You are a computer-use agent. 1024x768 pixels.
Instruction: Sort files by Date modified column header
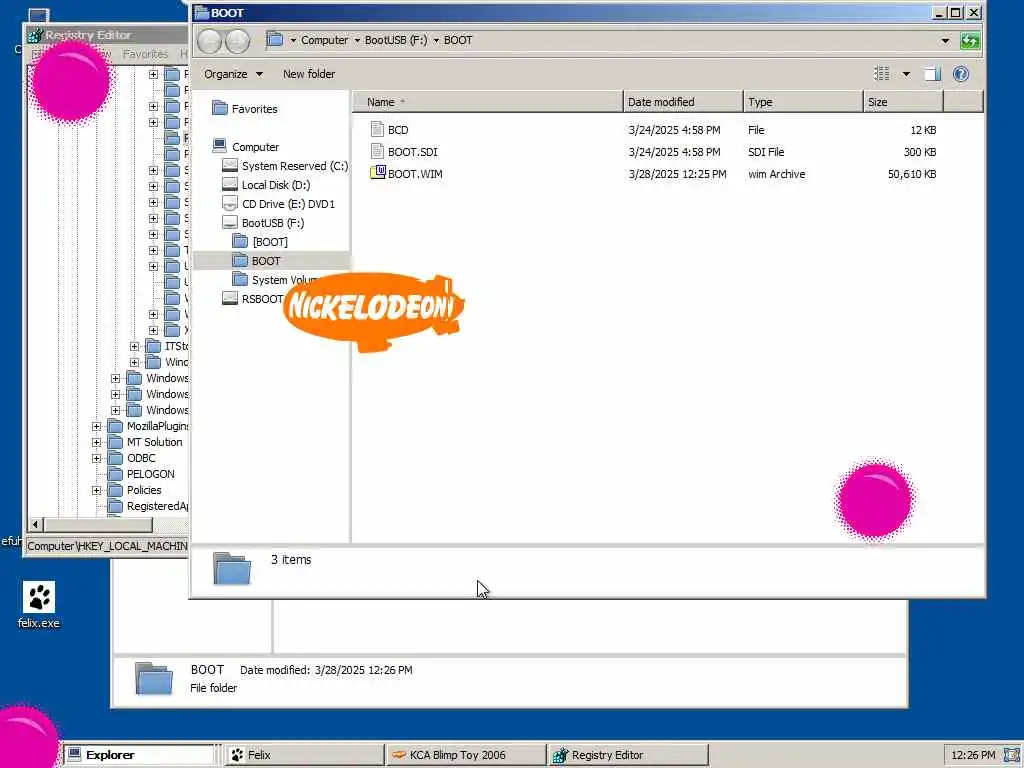pyautogui.click(x=683, y=102)
